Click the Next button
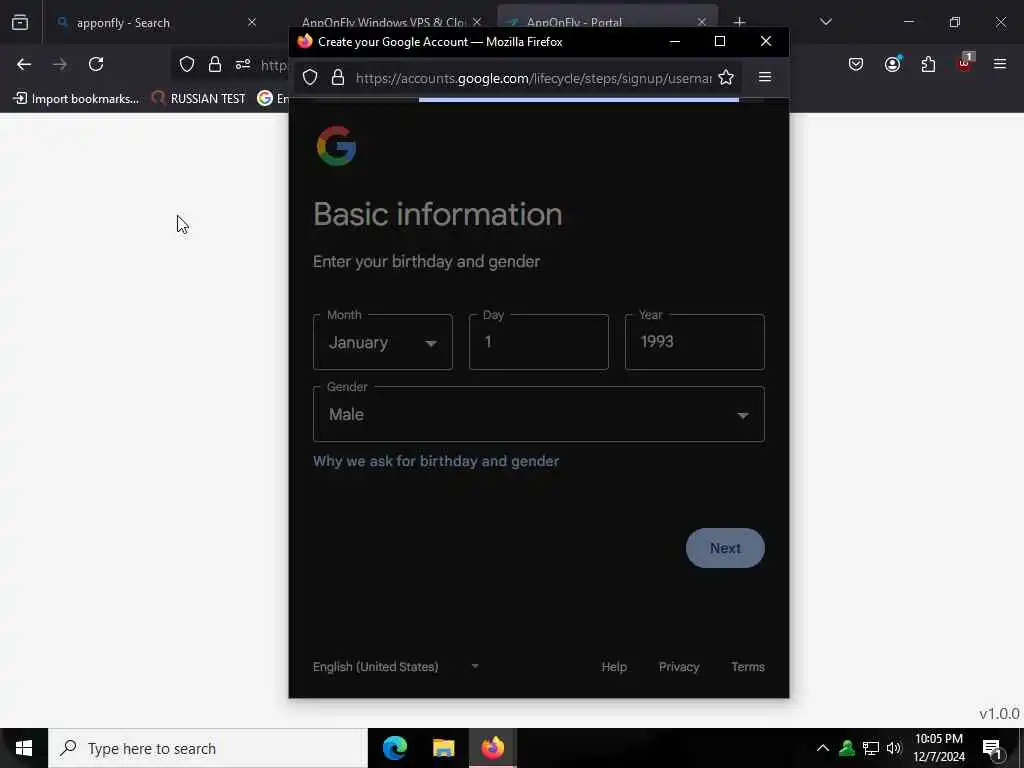The width and height of the screenshot is (1024, 768). click(x=725, y=548)
